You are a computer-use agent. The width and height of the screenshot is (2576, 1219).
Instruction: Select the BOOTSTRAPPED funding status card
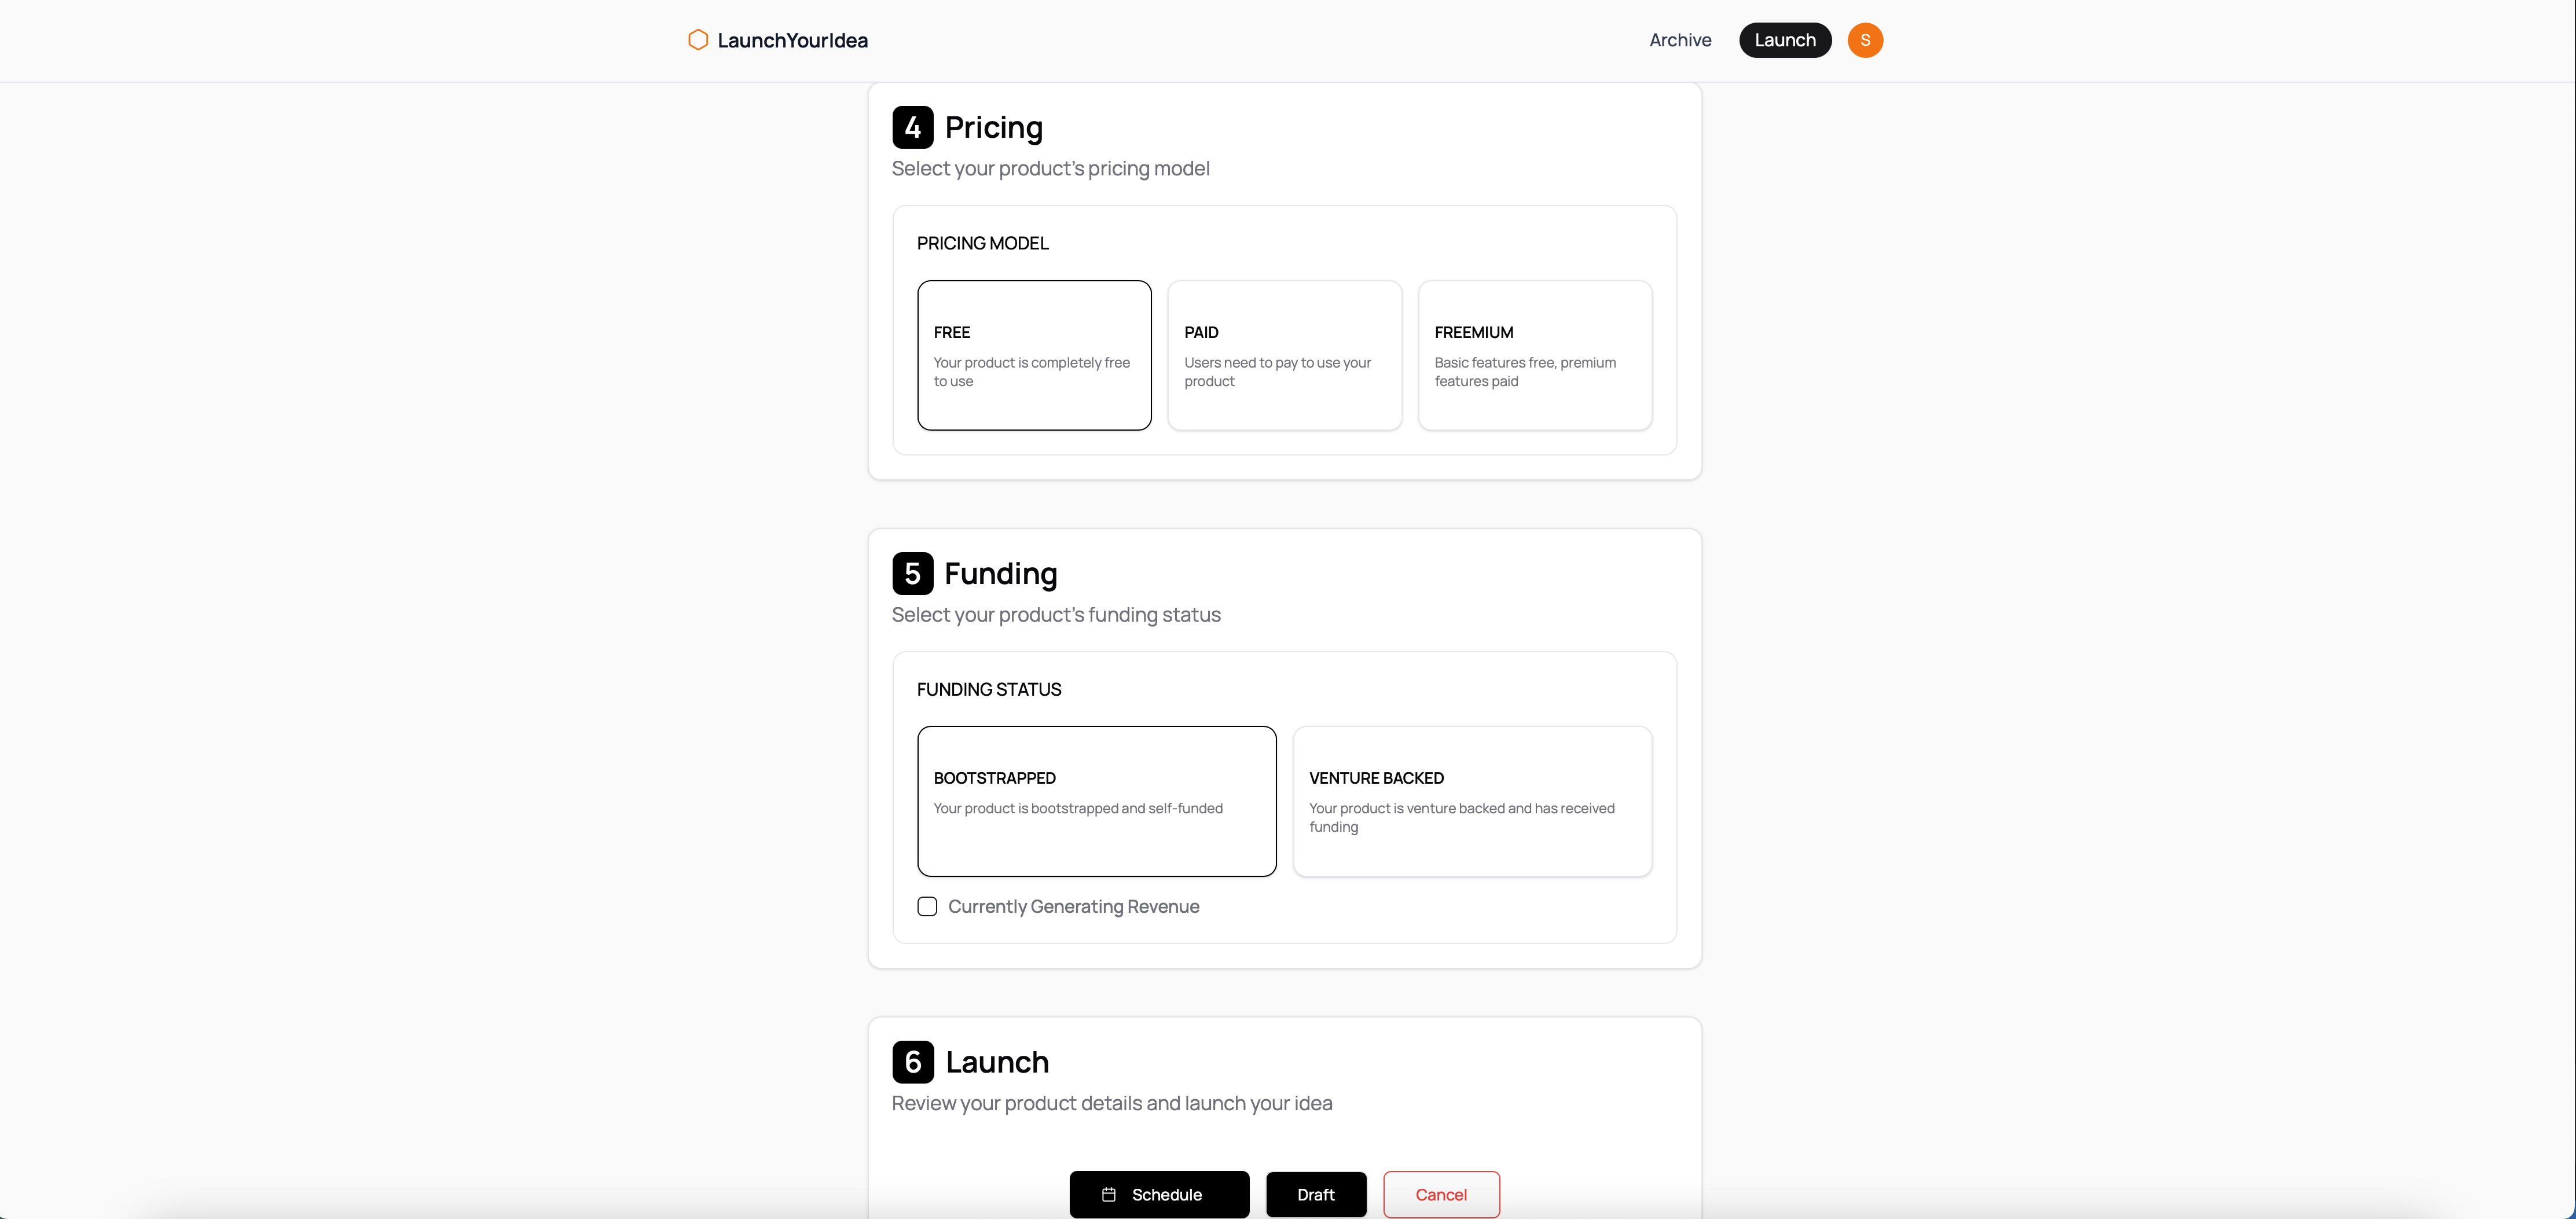coord(1097,801)
